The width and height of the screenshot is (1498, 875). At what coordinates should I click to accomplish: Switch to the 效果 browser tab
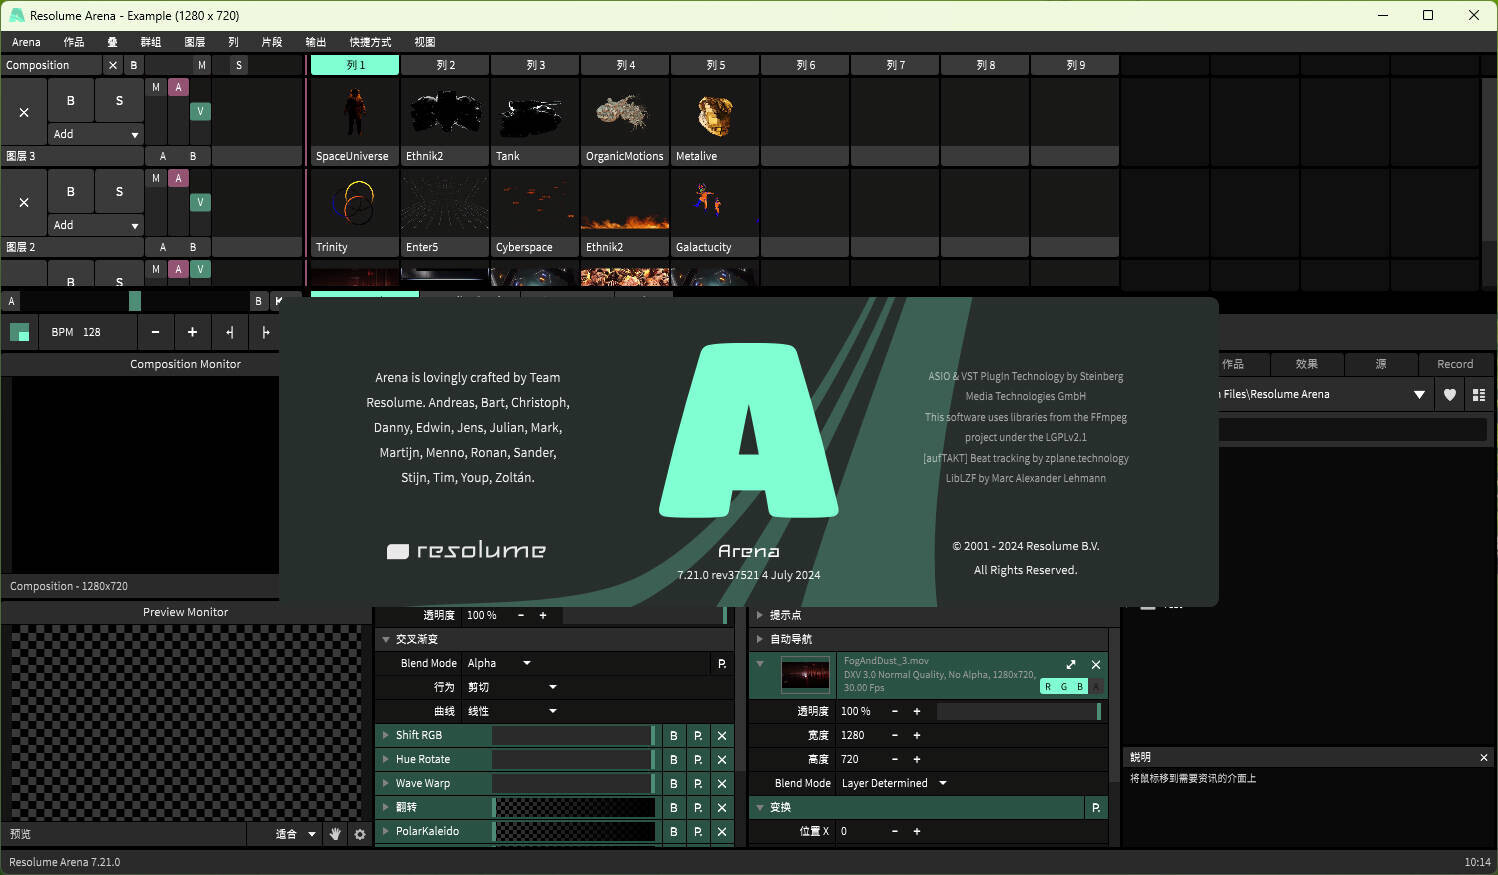(x=1306, y=364)
